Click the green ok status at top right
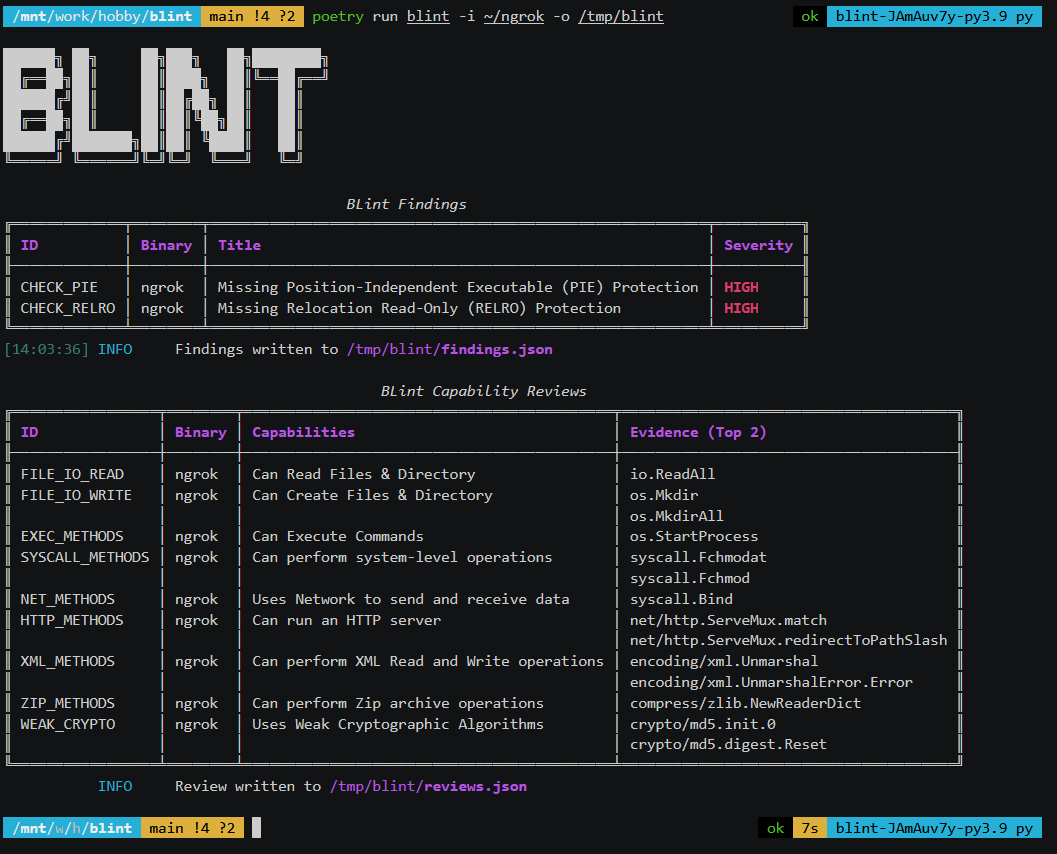The width and height of the screenshot is (1057, 854). tap(809, 16)
